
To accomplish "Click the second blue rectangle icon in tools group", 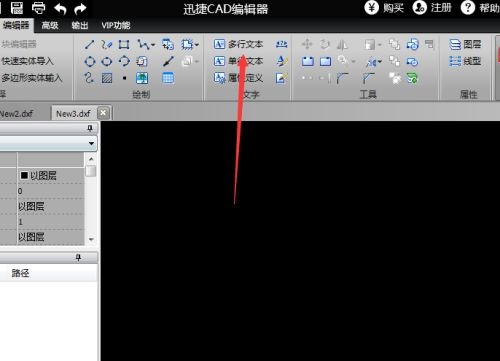I will (x=325, y=61).
